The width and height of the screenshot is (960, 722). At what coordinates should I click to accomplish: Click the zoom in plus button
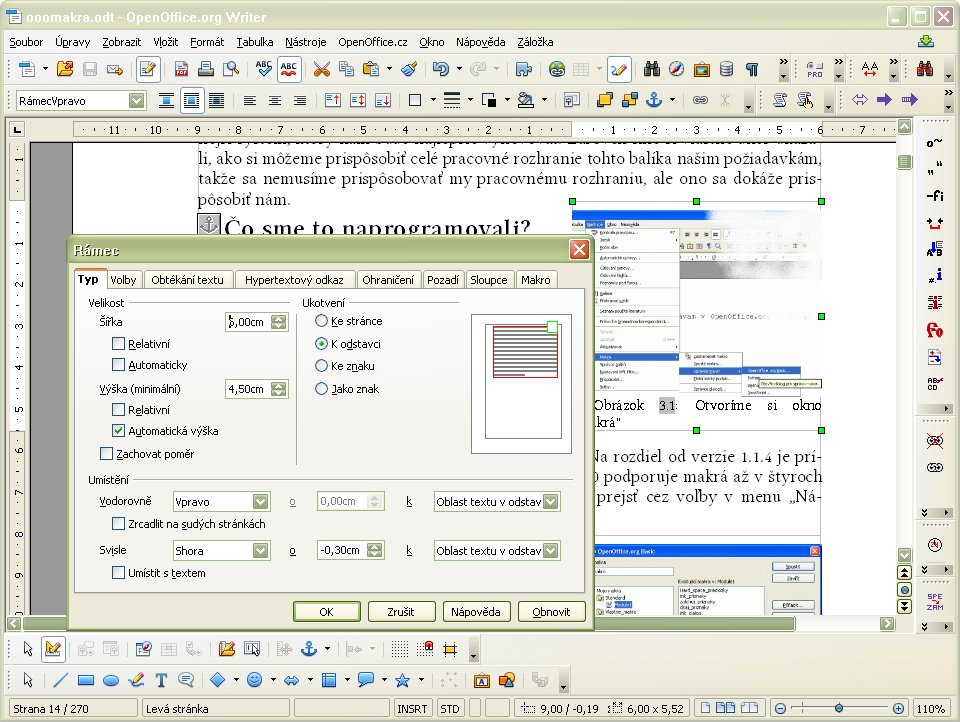pyautogui.click(x=898, y=709)
